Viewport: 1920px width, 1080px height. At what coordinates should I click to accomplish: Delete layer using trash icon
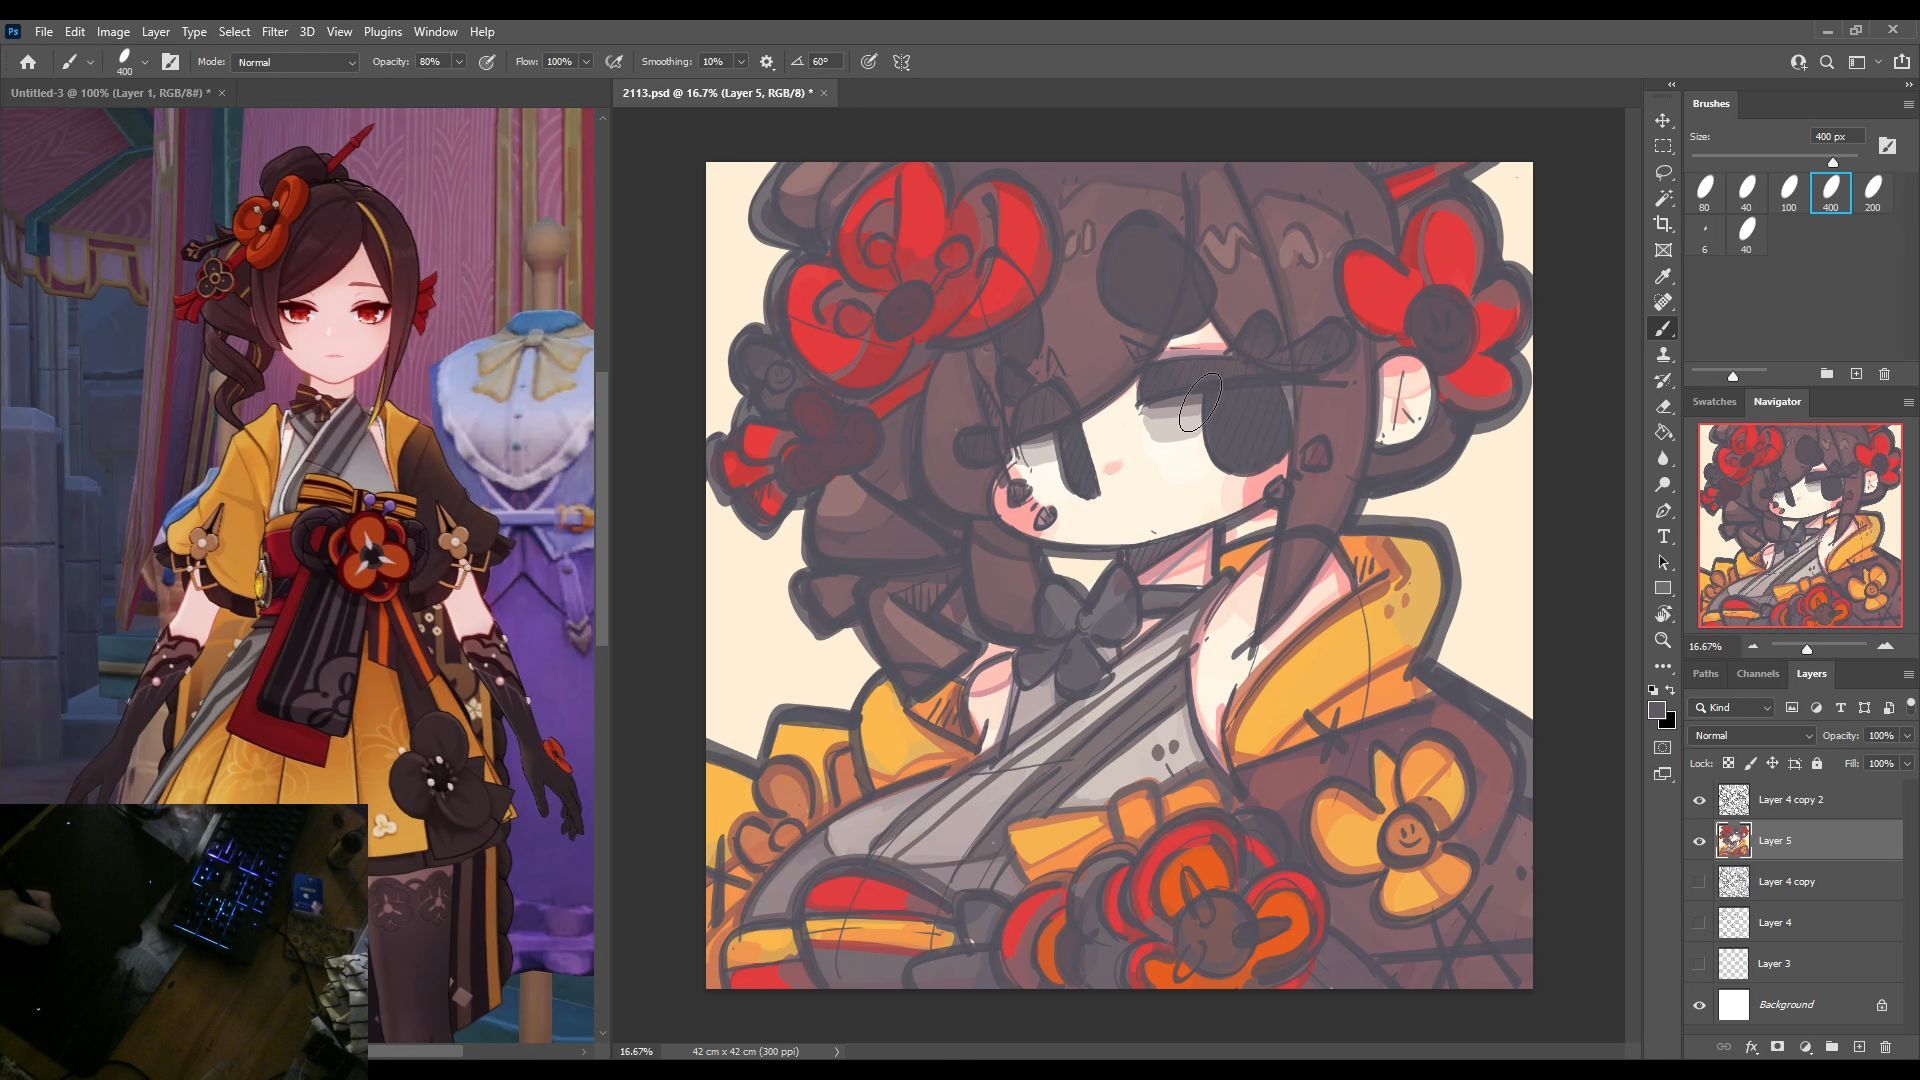tap(1885, 1047)
